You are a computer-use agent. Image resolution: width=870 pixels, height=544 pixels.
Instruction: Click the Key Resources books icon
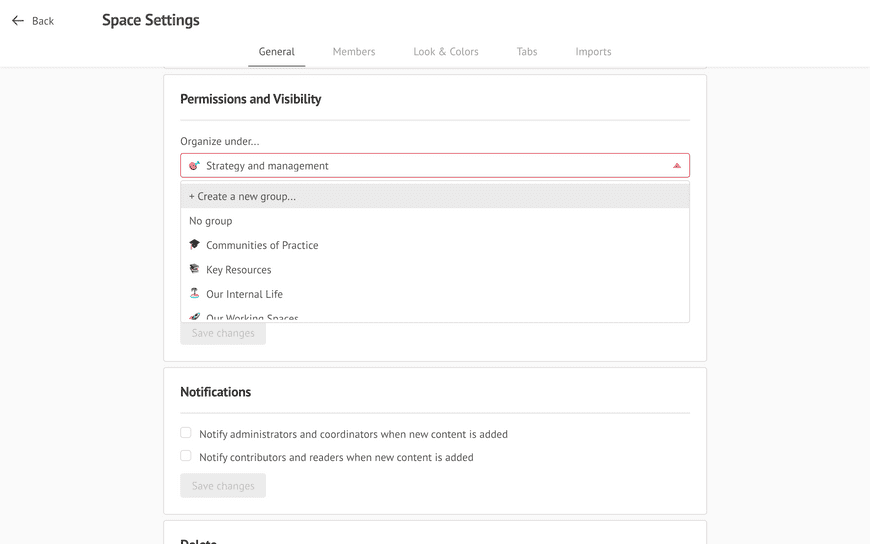pos(194,269)
